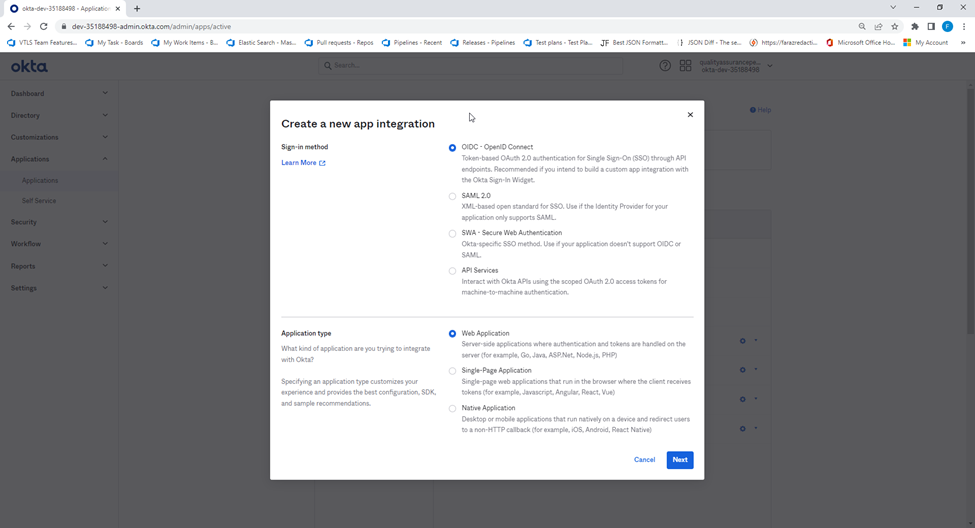Click the Next button
This screenshot has width=975, height=528.
[x=680, y=460]
